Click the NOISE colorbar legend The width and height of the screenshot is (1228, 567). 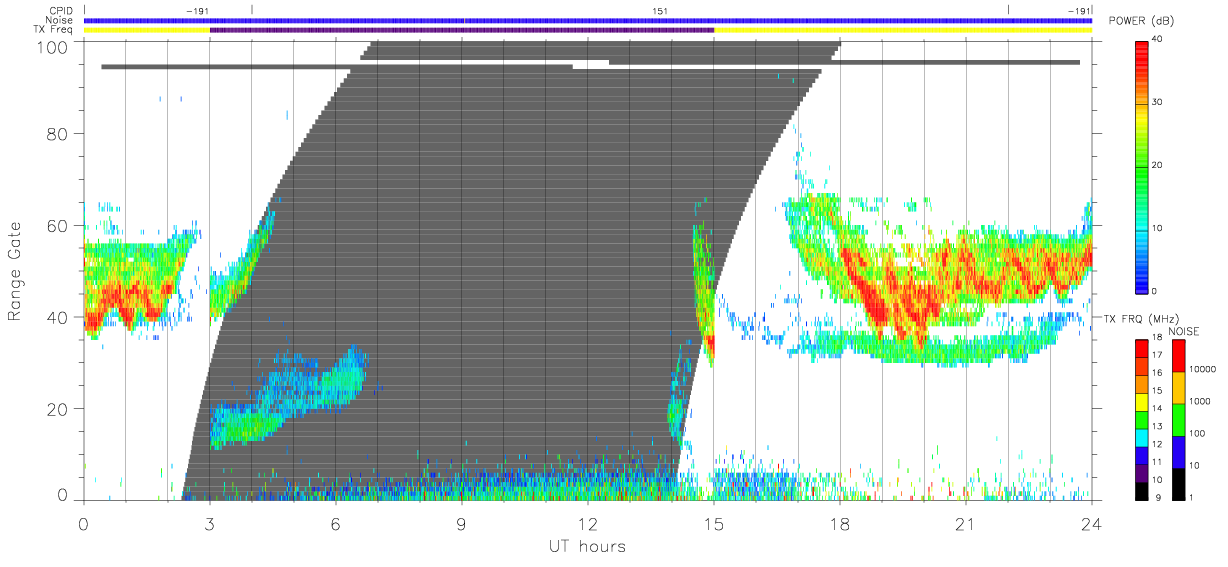(1180, 419)
